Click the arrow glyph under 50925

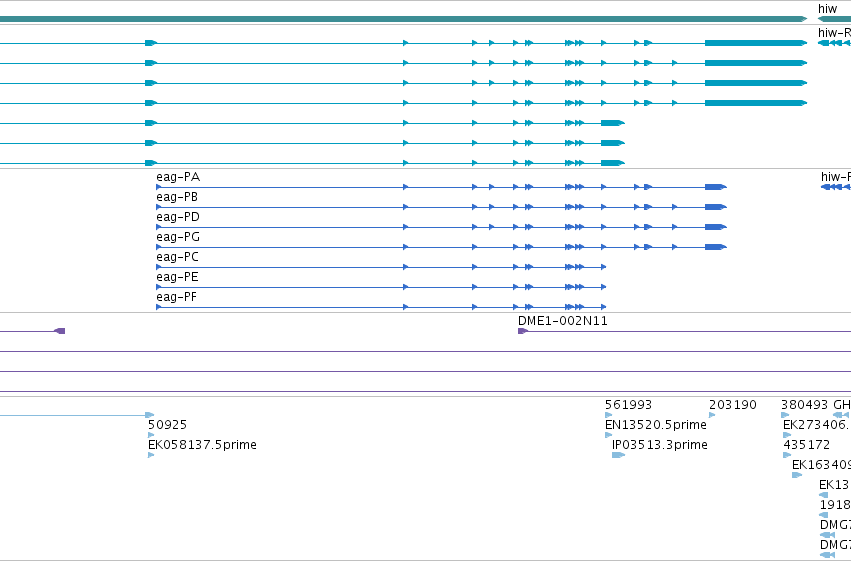[x=151, y=435]
